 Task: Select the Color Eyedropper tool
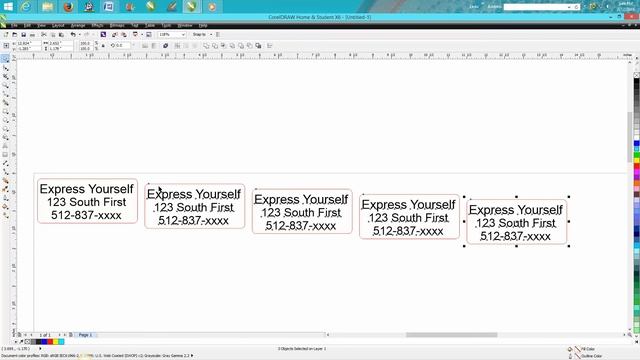(5, 189)
